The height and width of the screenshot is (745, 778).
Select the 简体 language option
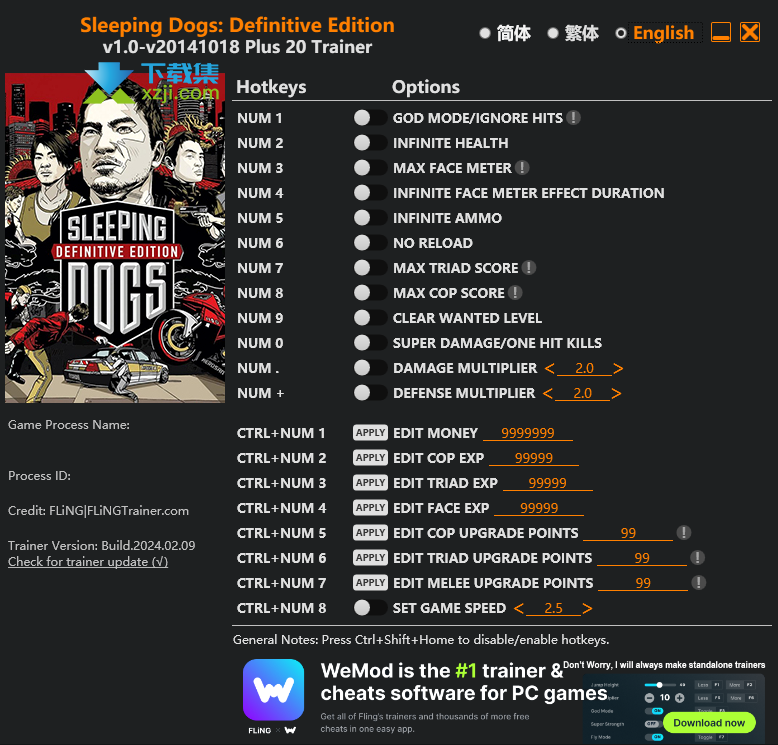click(505, 33)
